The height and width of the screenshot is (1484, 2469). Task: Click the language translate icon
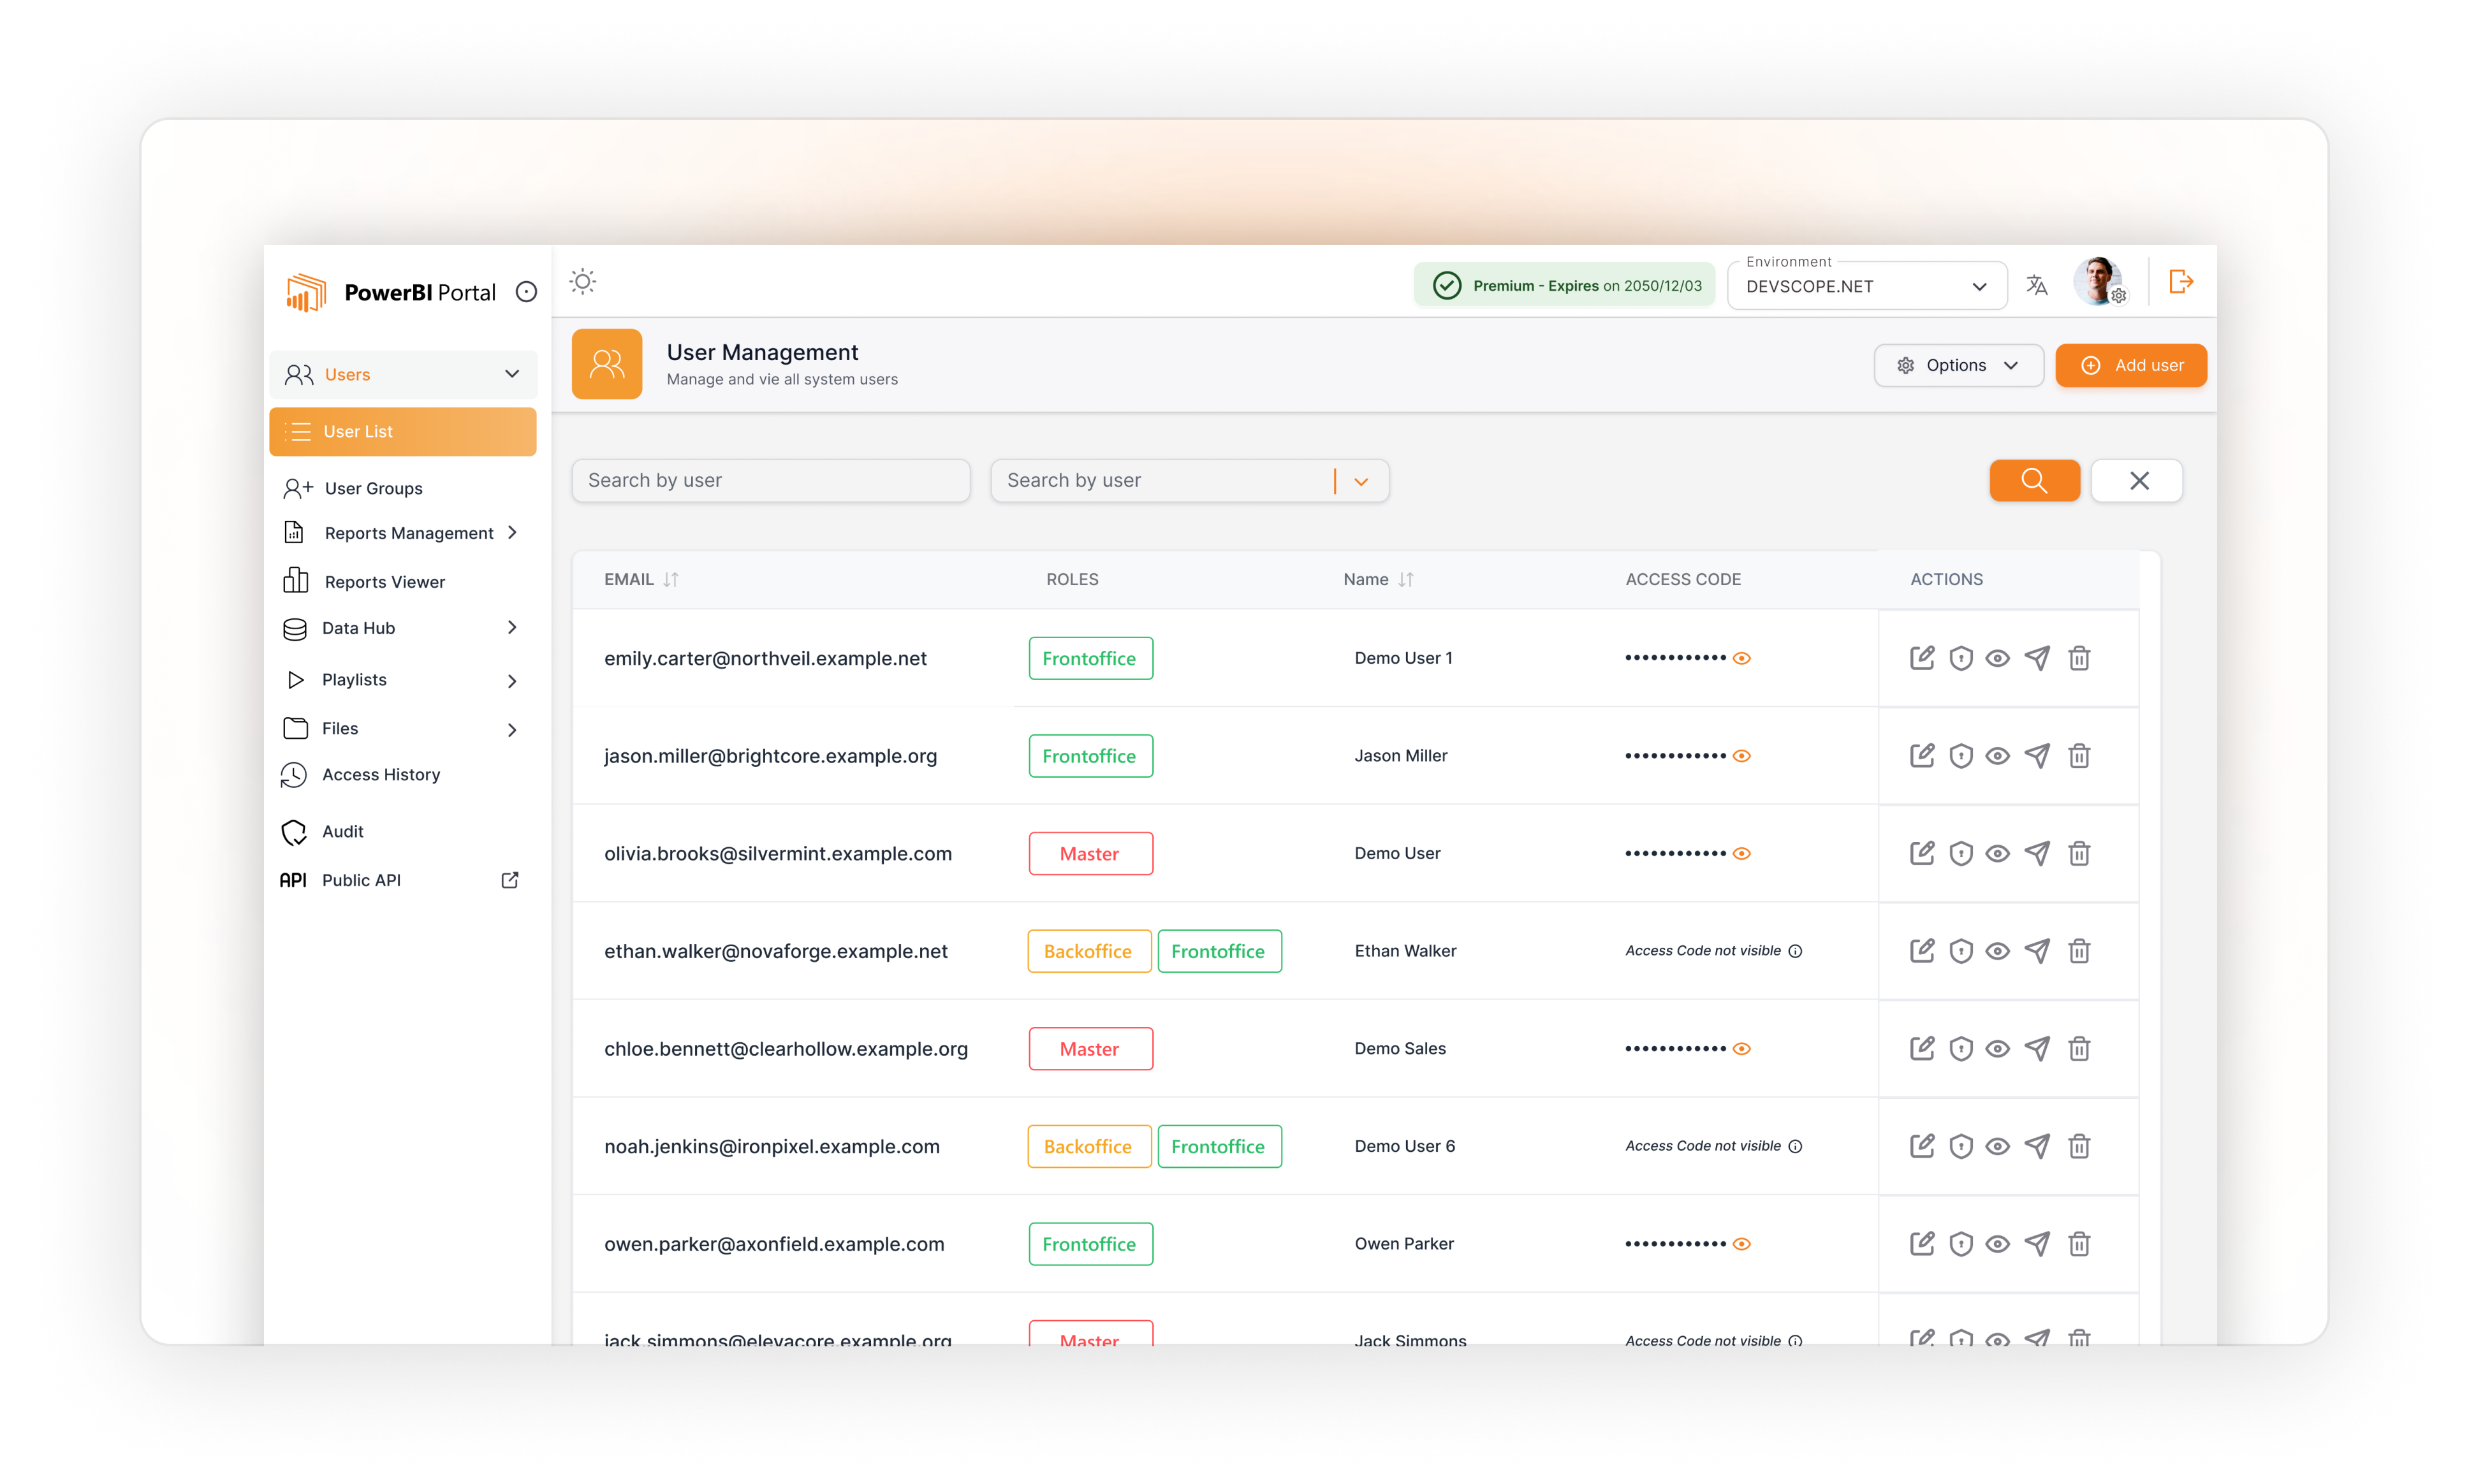tap(2037, 285)
